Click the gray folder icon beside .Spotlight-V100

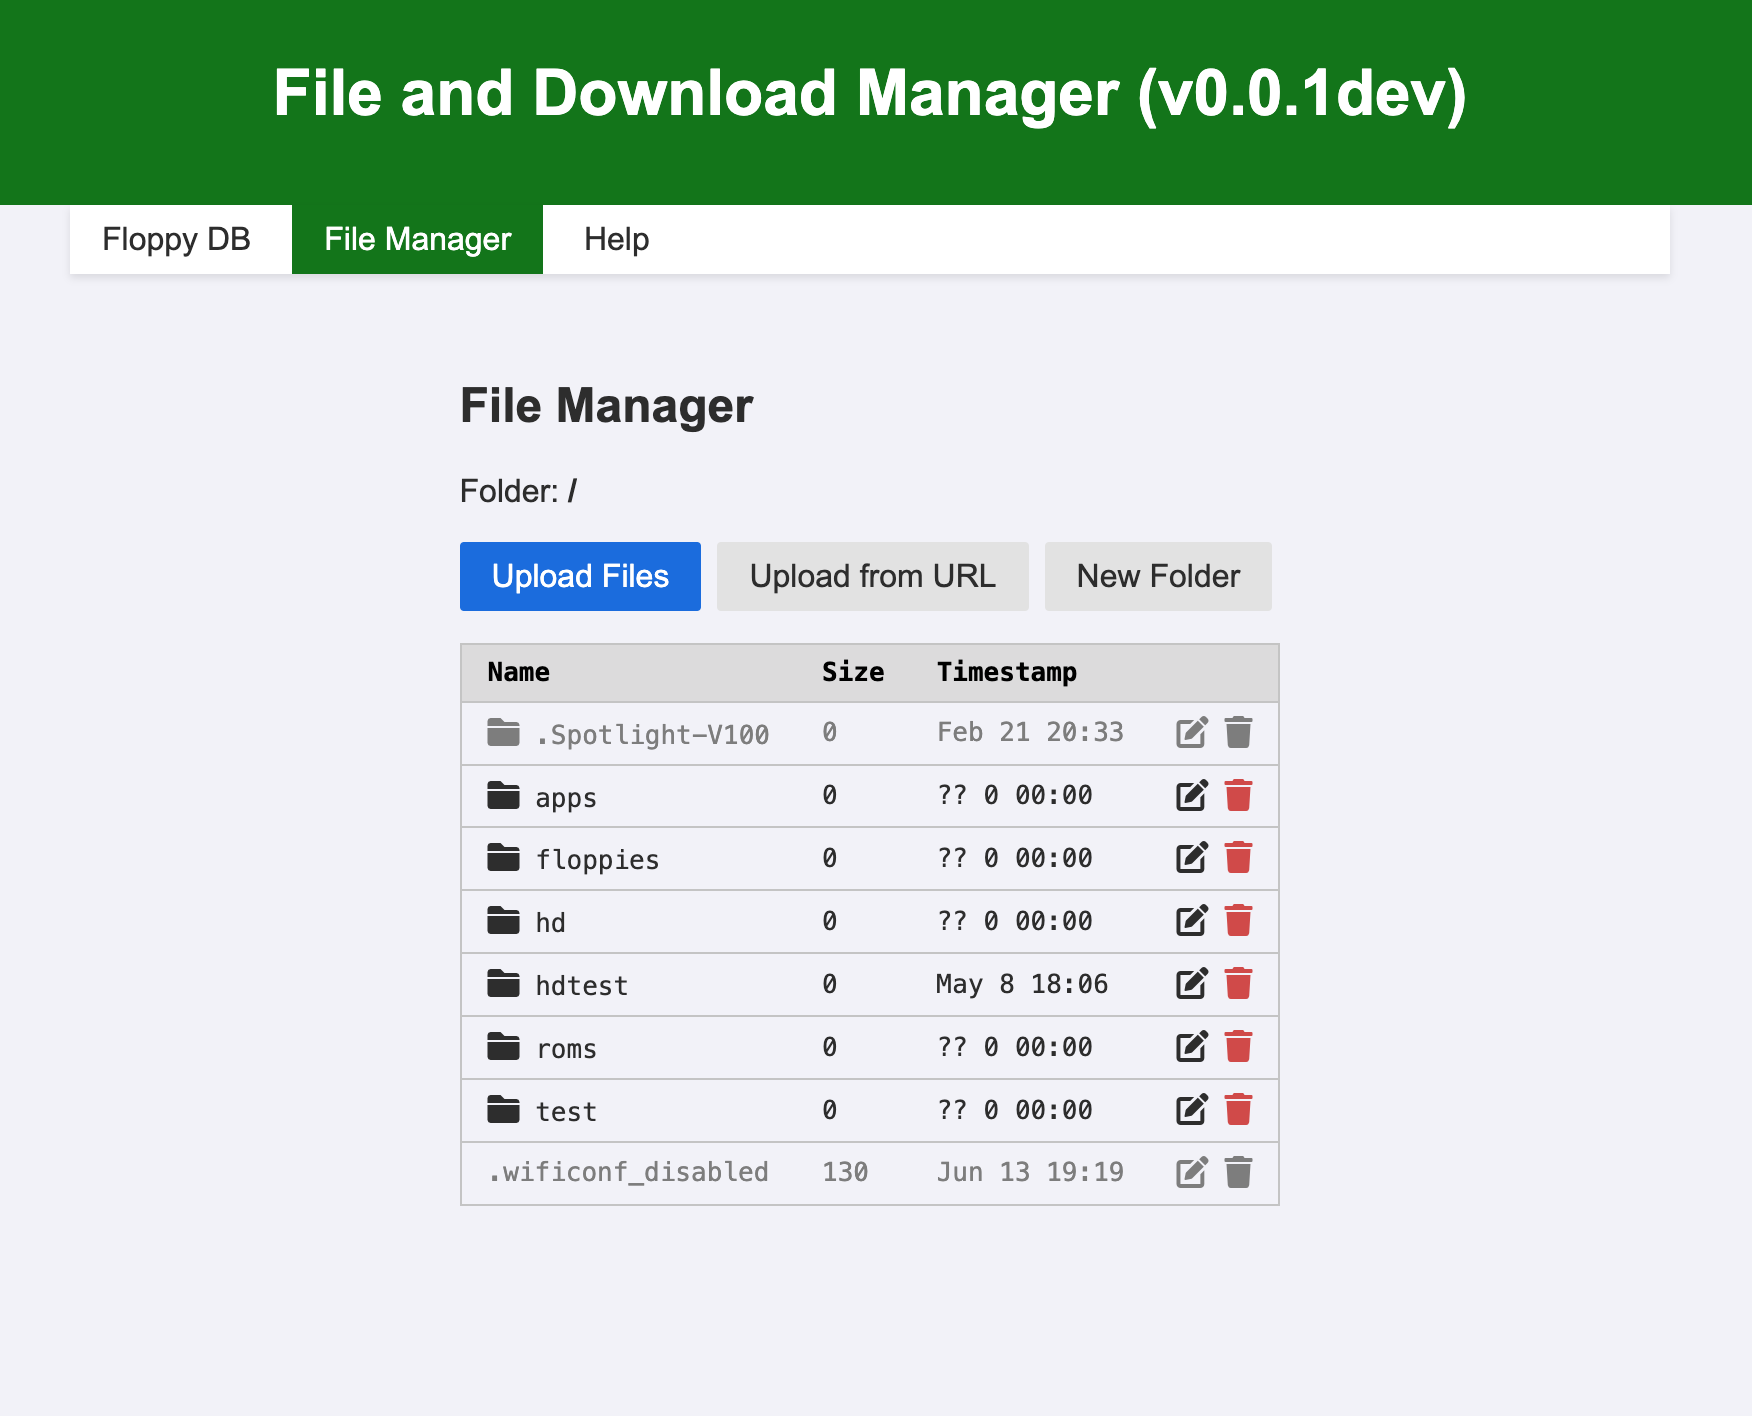pos(503,732)
